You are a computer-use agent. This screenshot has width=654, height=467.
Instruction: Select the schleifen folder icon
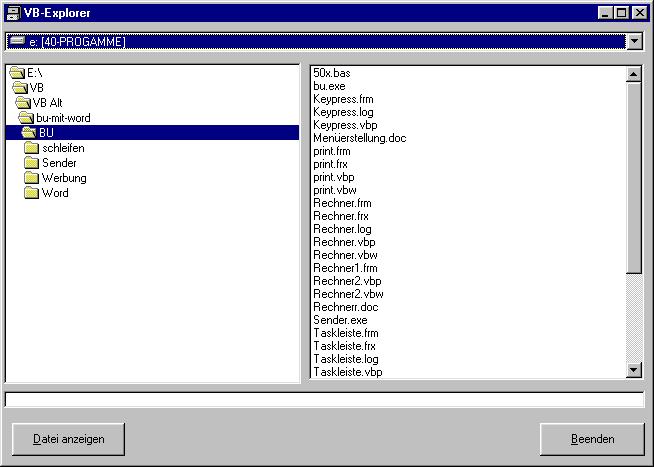(x=31, y=148)
